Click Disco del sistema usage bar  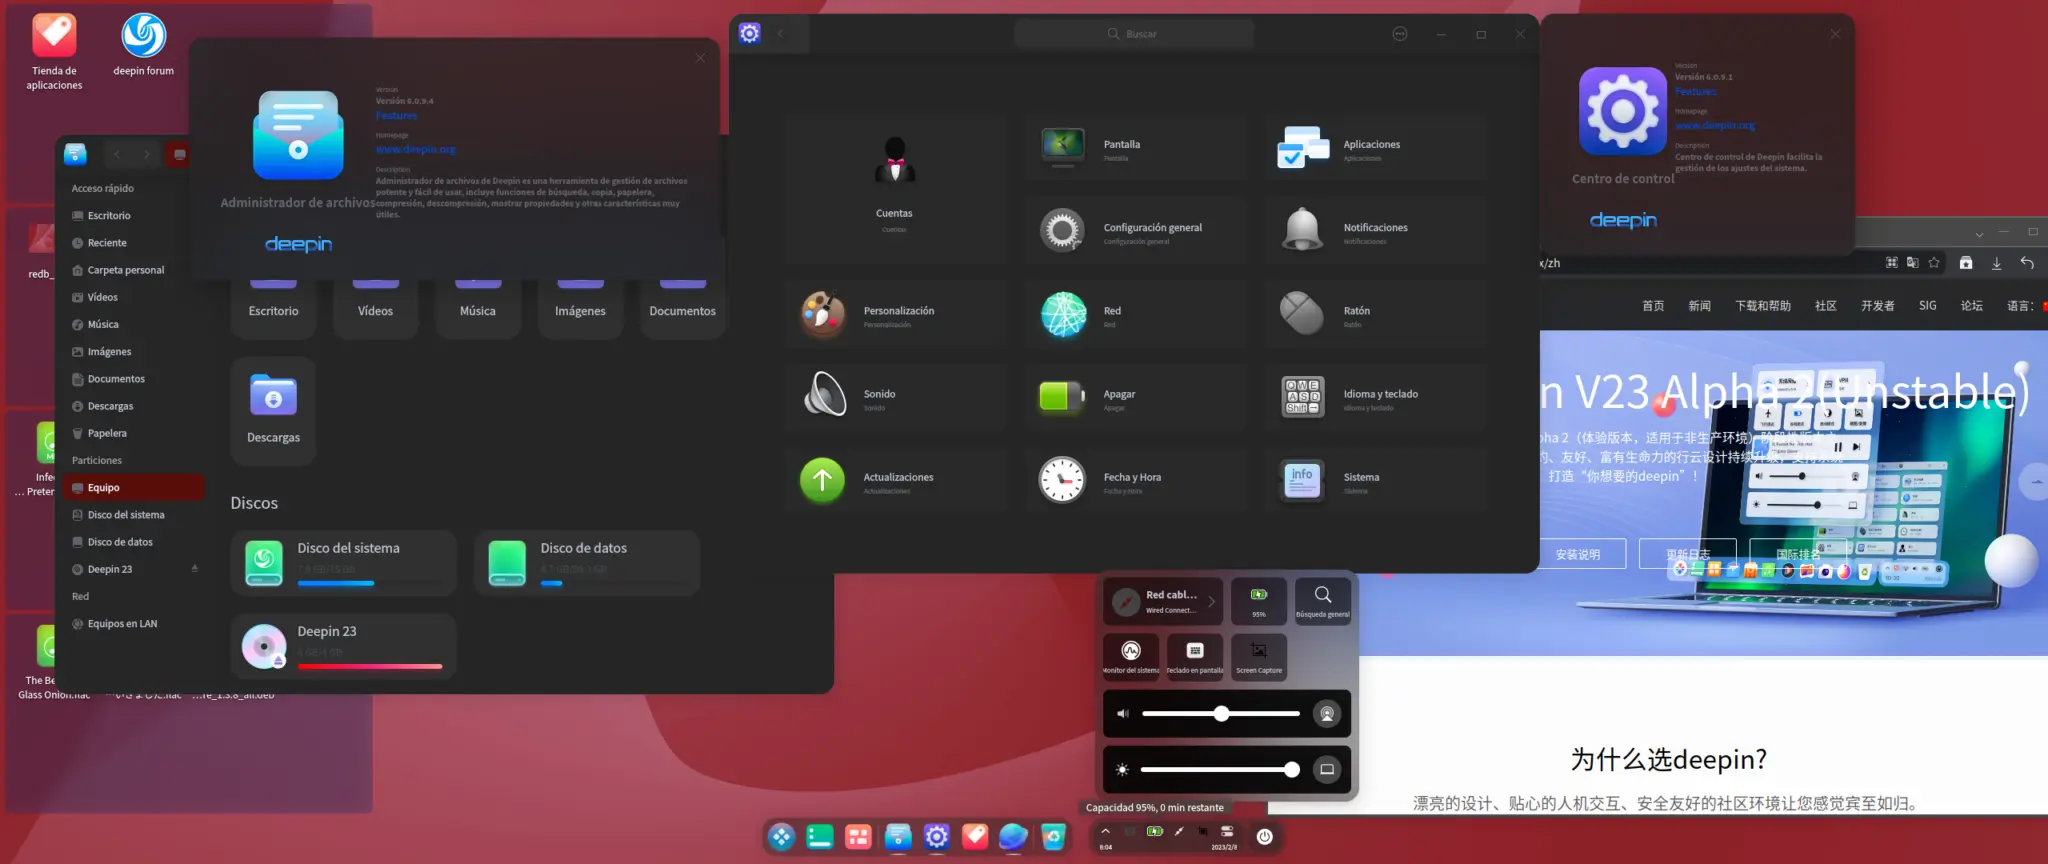coord(370,583)
